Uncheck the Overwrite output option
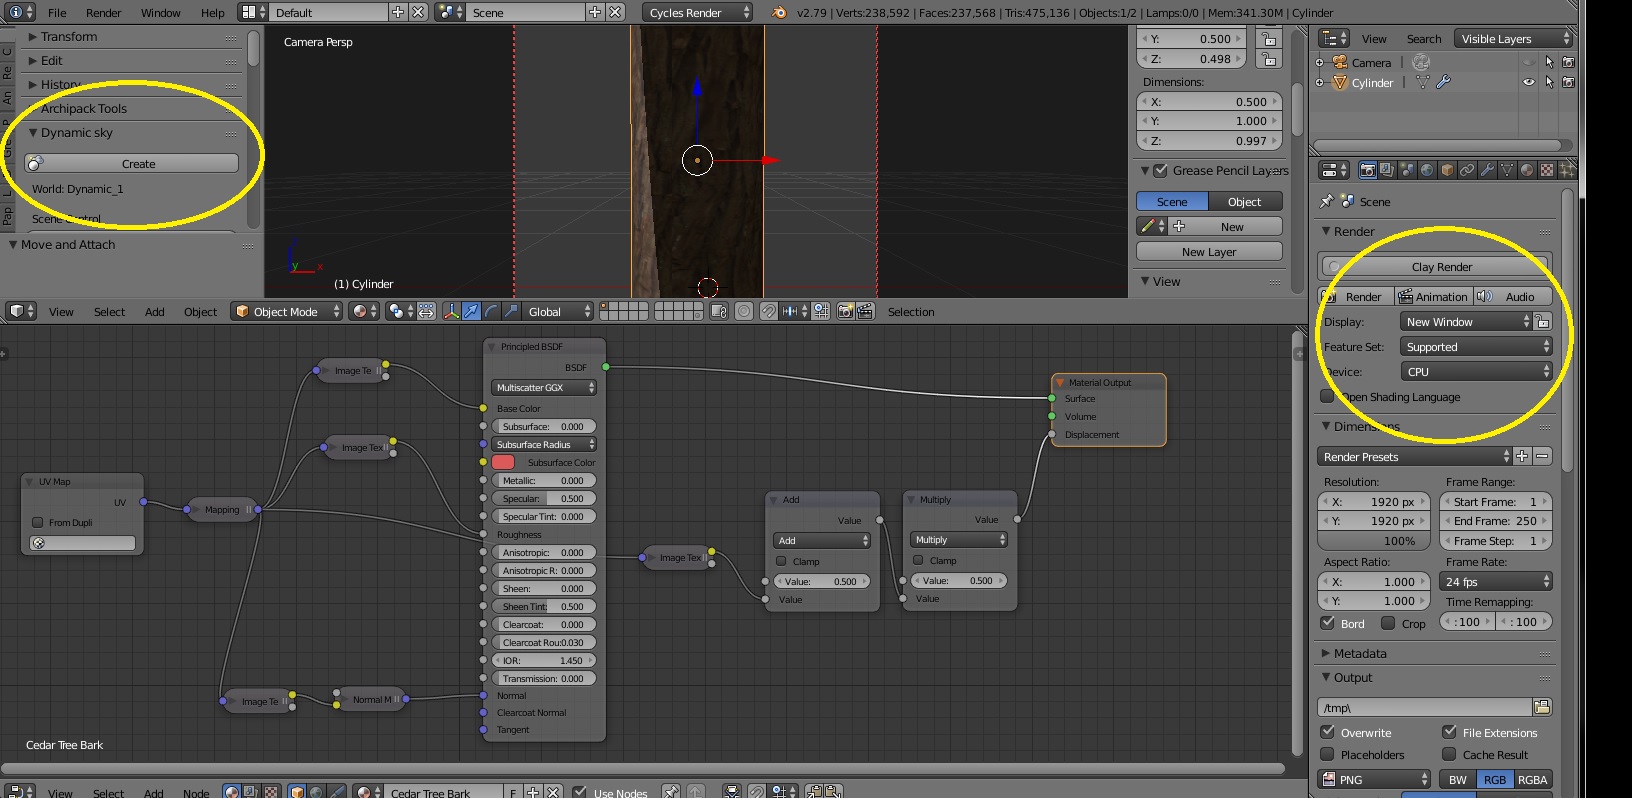The height and width of the screenshot is (798, 1632). [x=1328, y=732]
